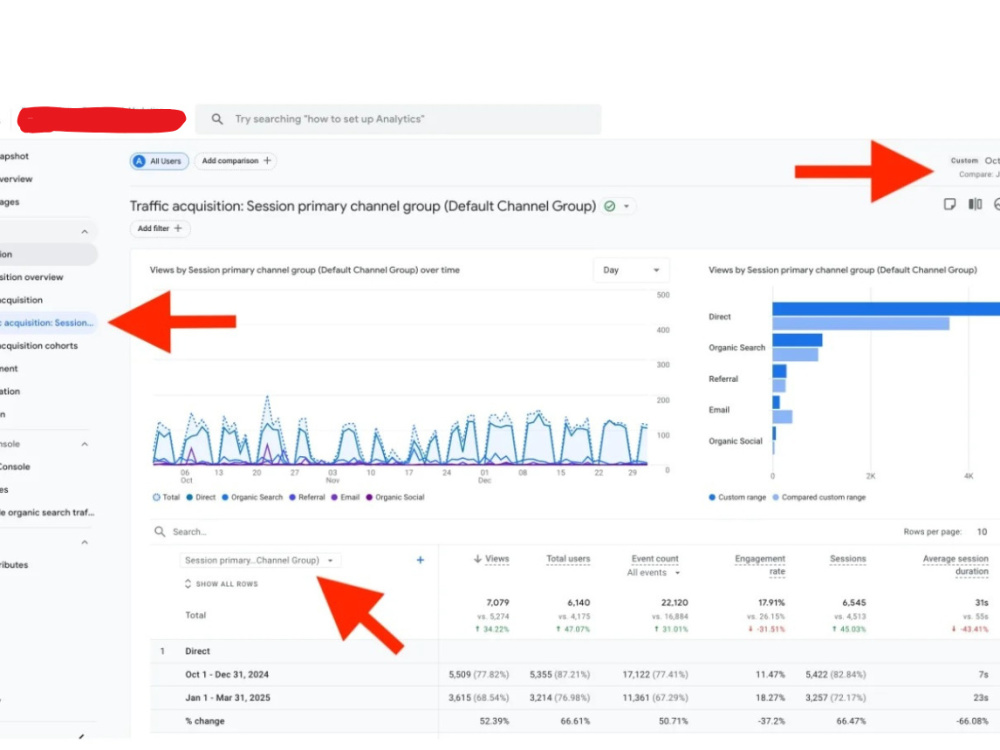Screen dimensions: 1000x750
Task: Click the Direct row label in table
Action: [198, 652]
